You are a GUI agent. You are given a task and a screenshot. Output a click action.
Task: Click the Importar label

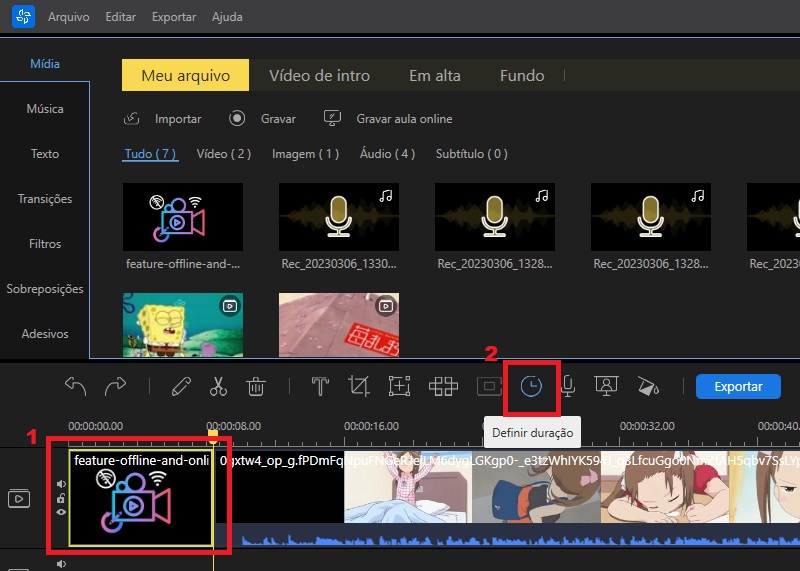178,119
